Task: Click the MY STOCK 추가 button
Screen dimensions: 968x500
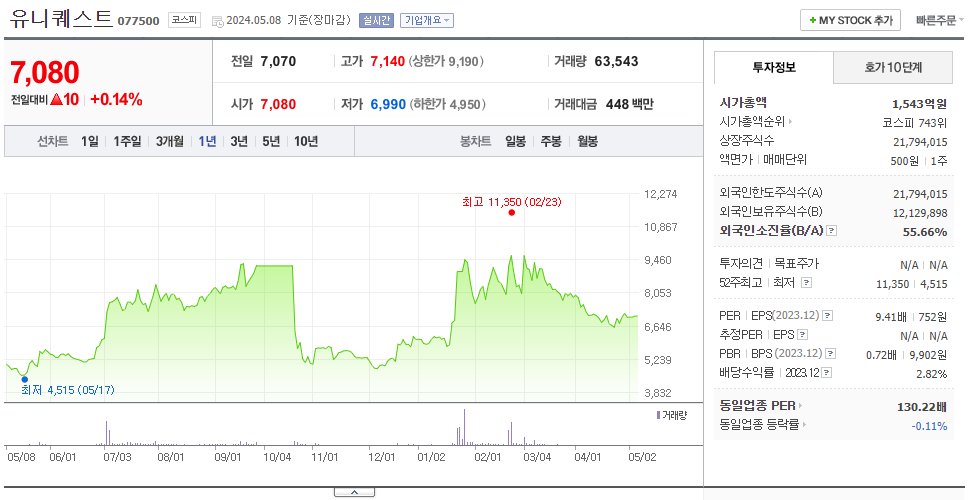Action: click(x=851, y=20)
